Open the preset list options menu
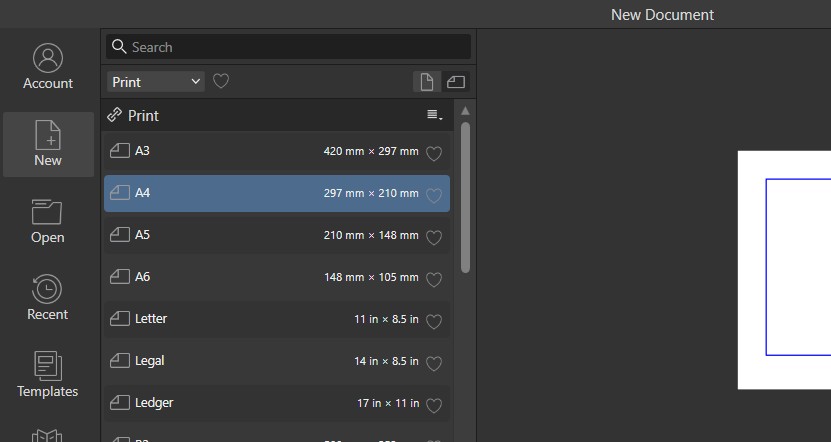Viewport: 831px width, 442px height. click(x=434, y=115)
